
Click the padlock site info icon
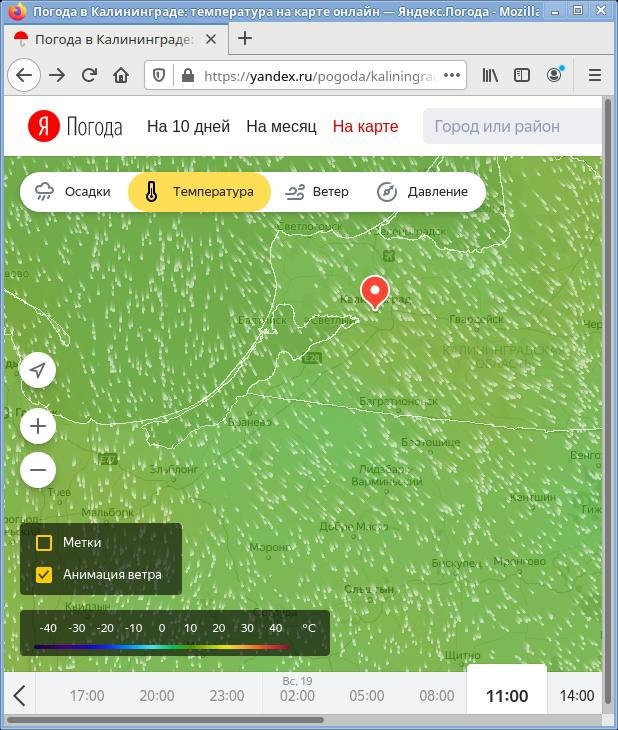tap(188, 75)
